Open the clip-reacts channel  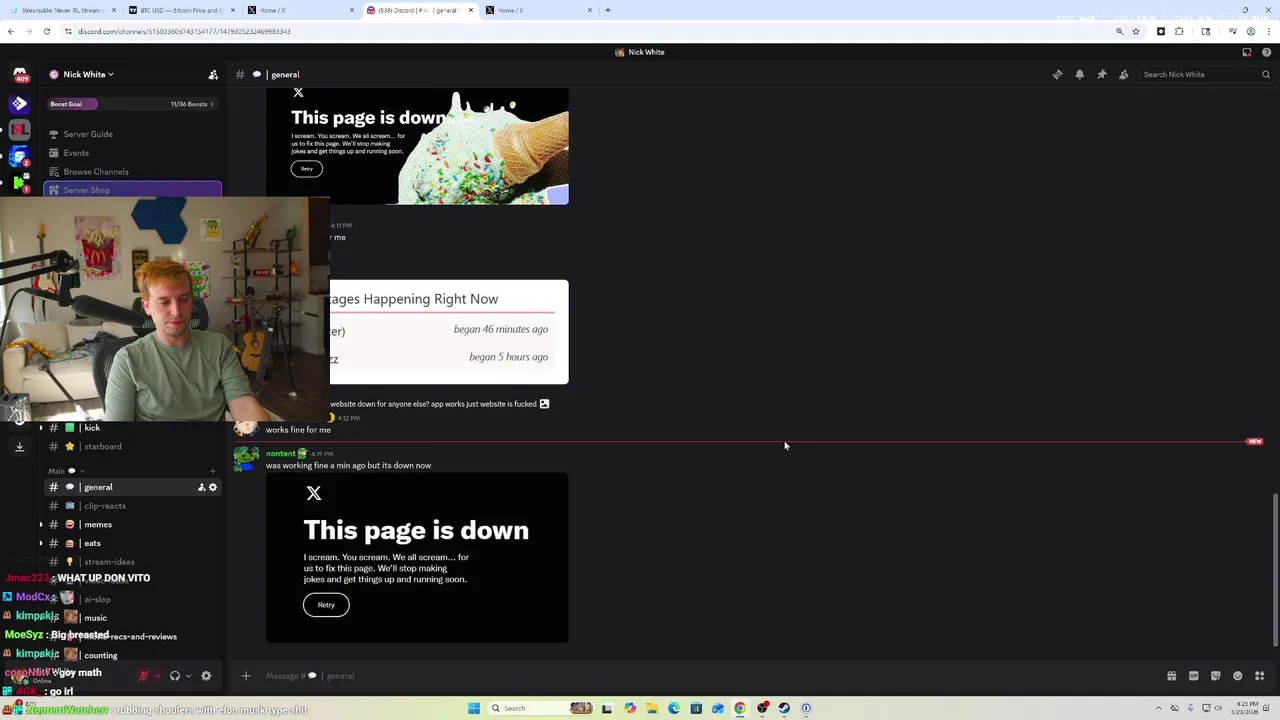[105, 506]
